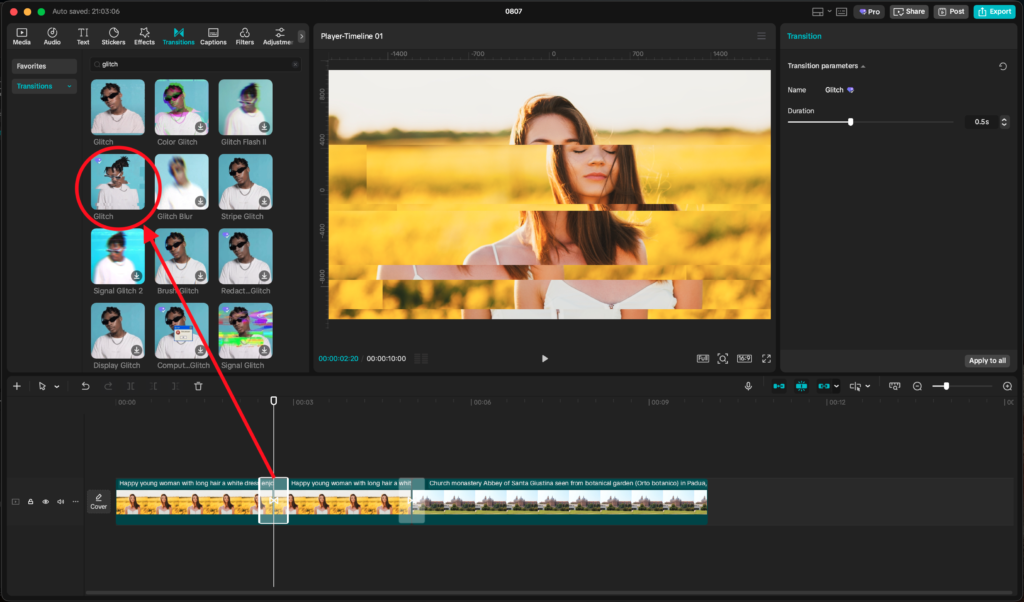Open the Player menu icon

(761, 36)
